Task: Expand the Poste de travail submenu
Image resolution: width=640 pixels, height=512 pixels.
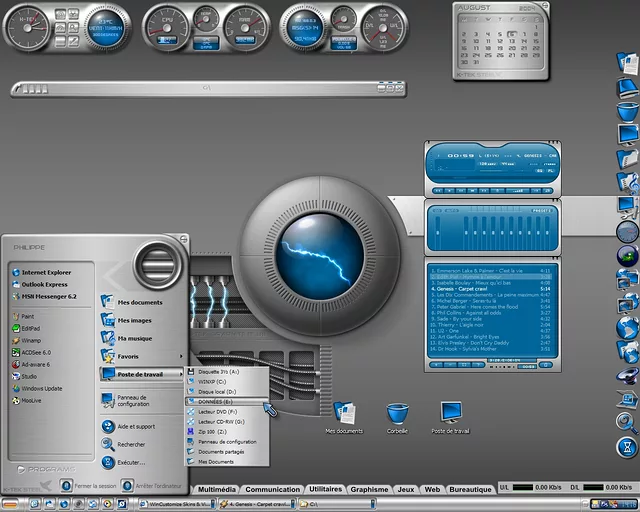Action: 140,373
